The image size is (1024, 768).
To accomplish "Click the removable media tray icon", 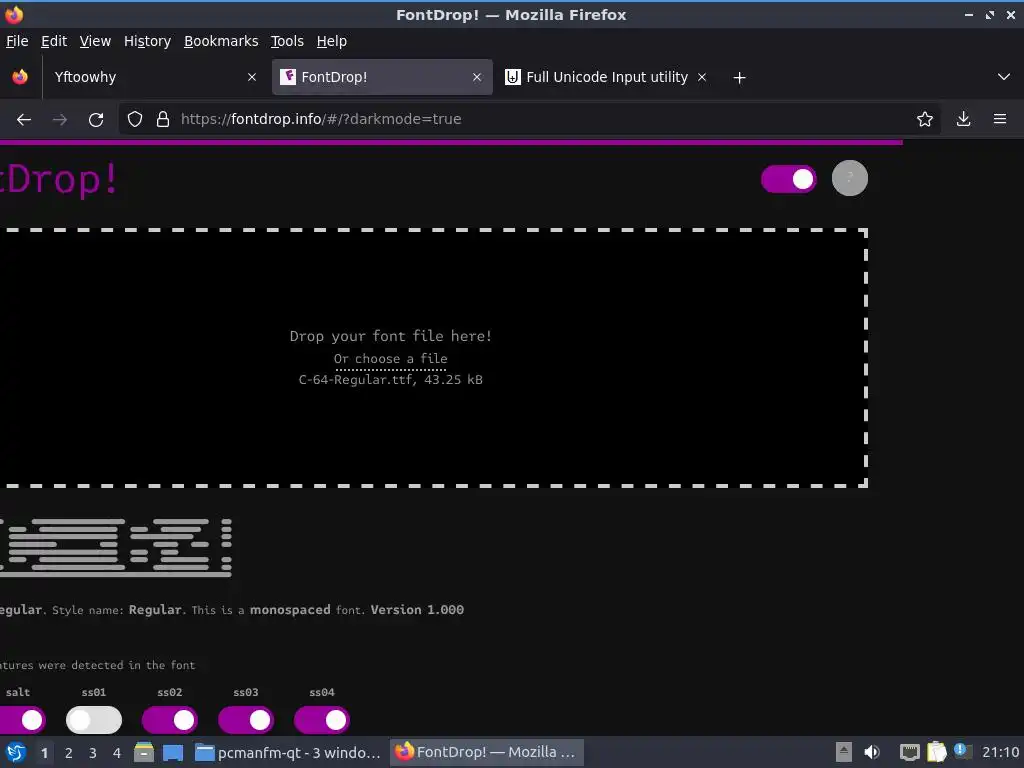I will (x=844, y=752).
